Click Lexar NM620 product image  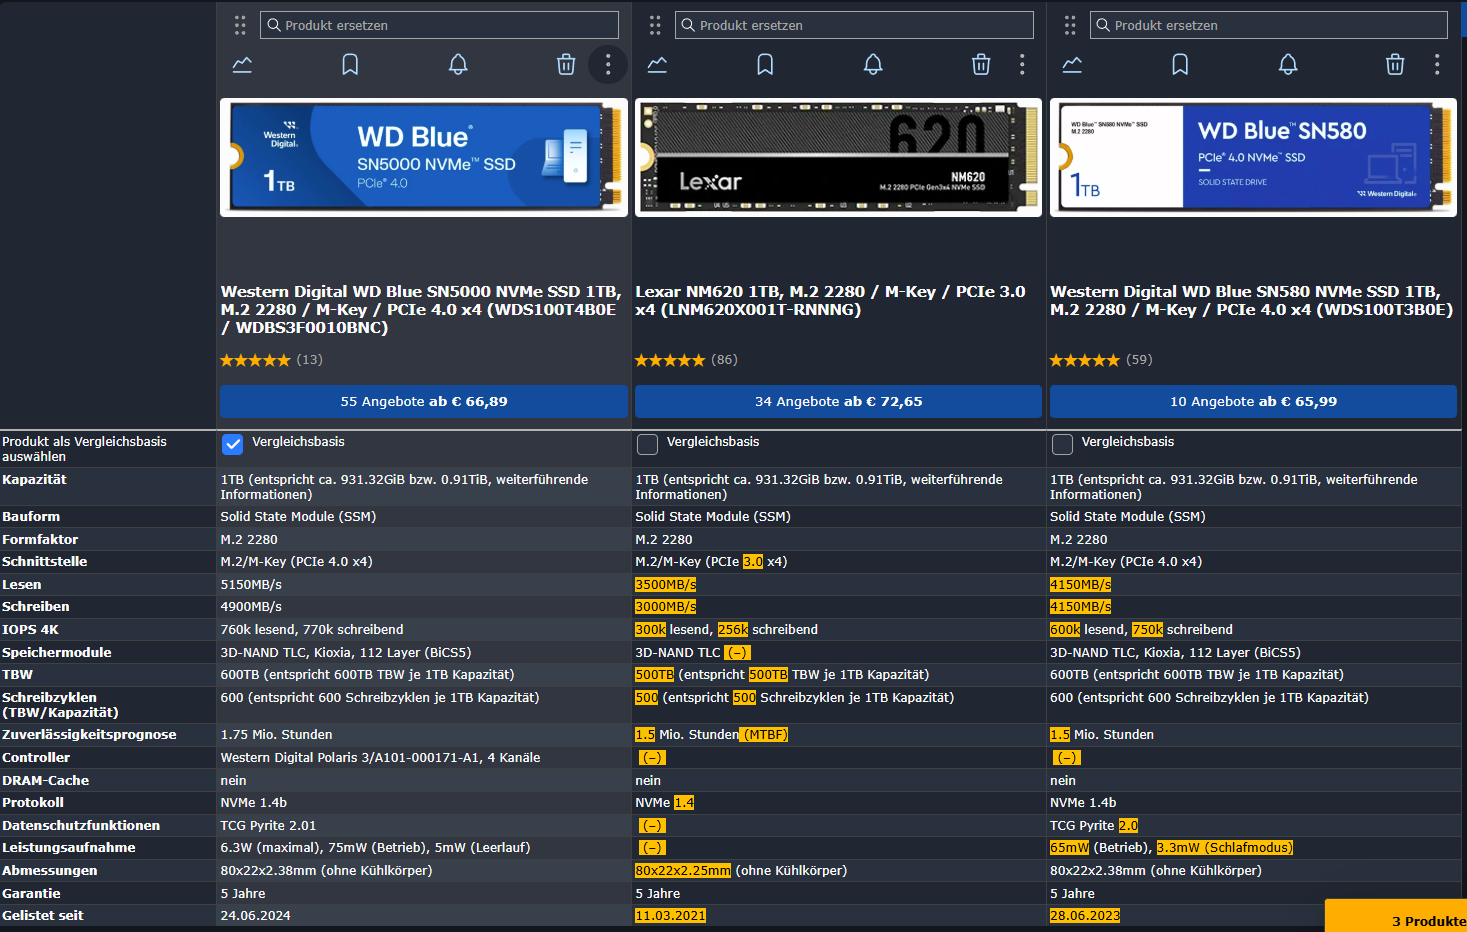click(838, 157)
